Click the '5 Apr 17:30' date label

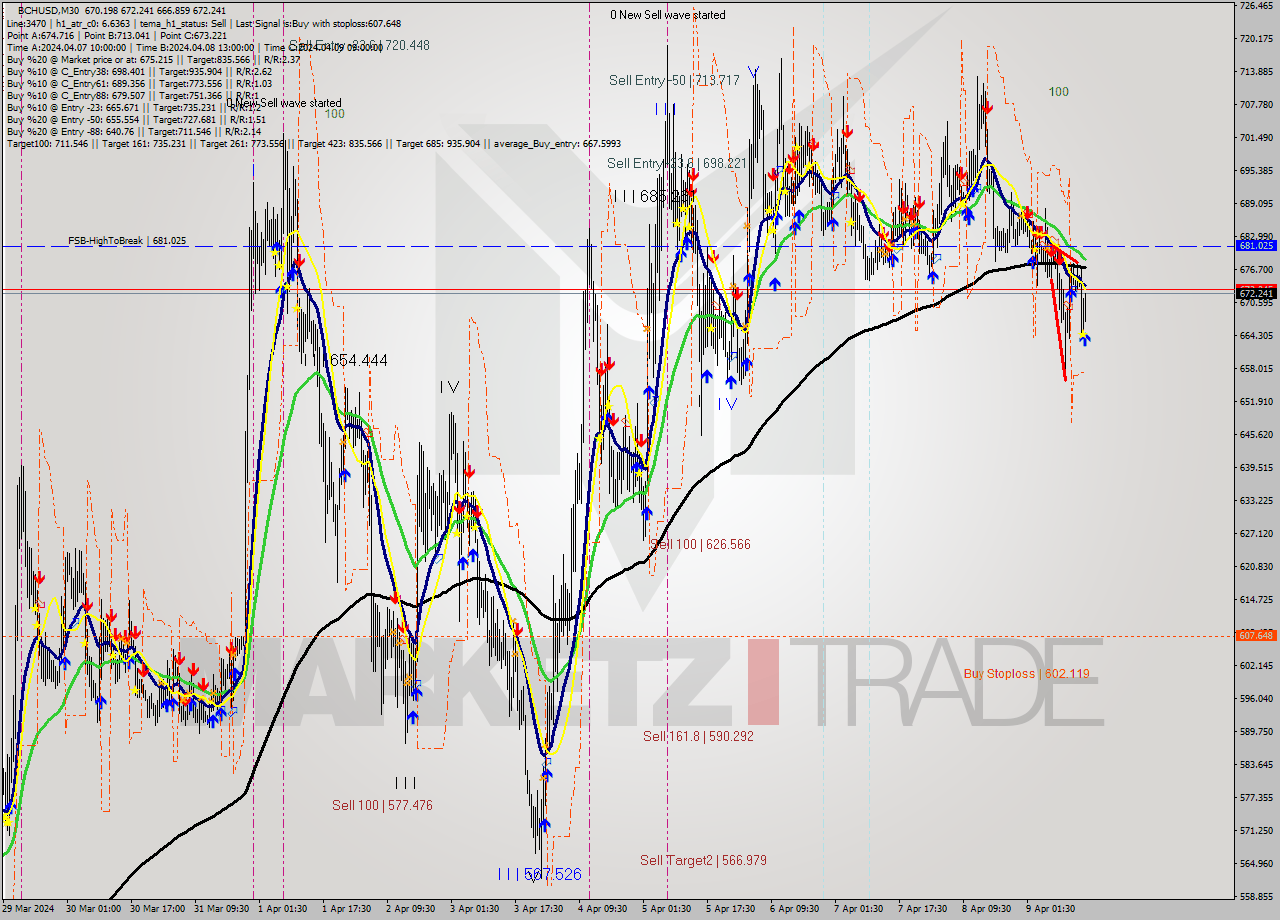click(730, 909)
